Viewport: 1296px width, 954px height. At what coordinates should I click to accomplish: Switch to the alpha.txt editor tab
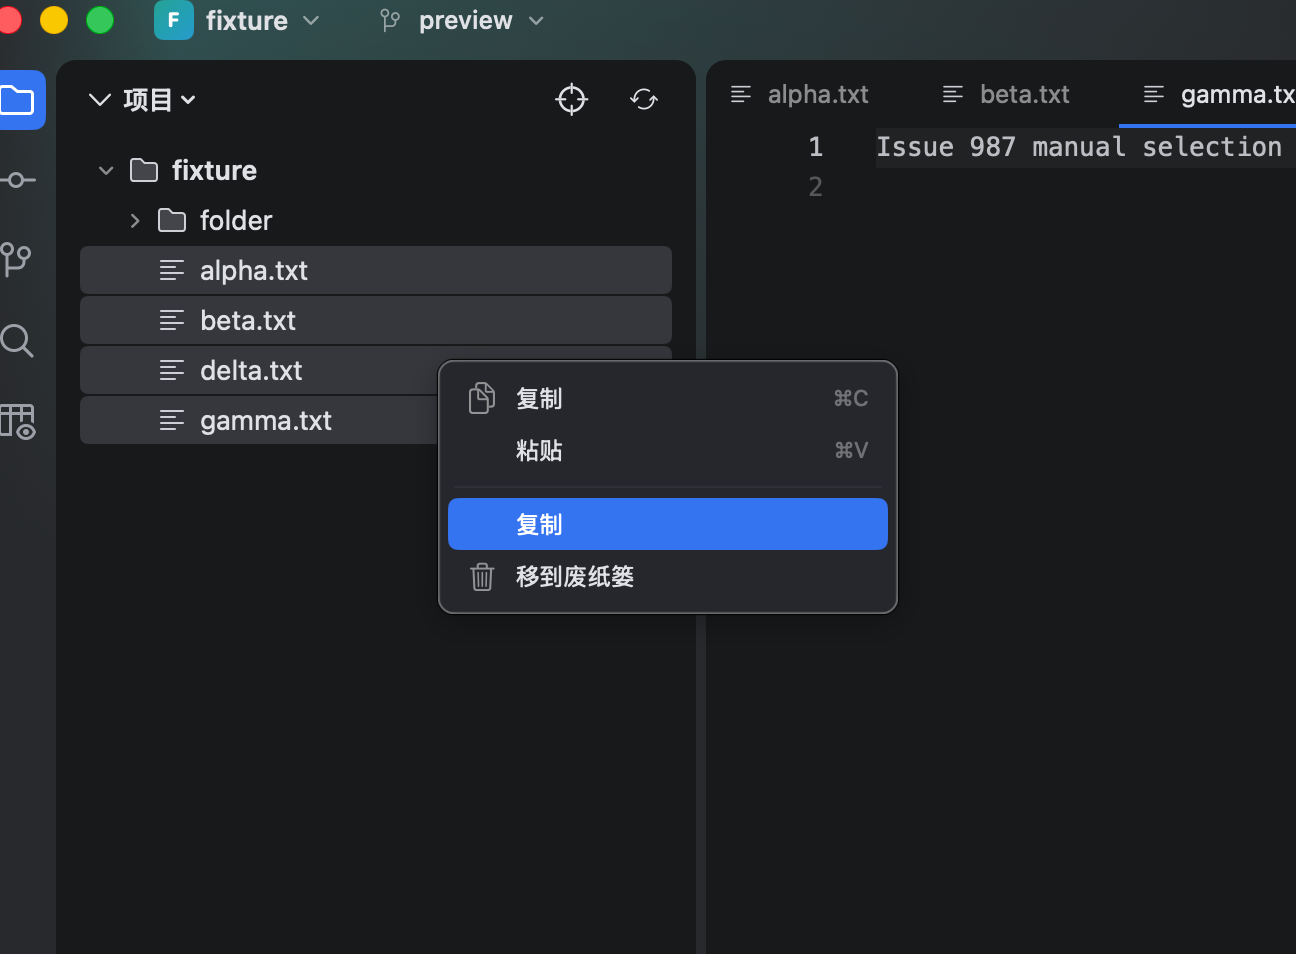coord(800,94)
